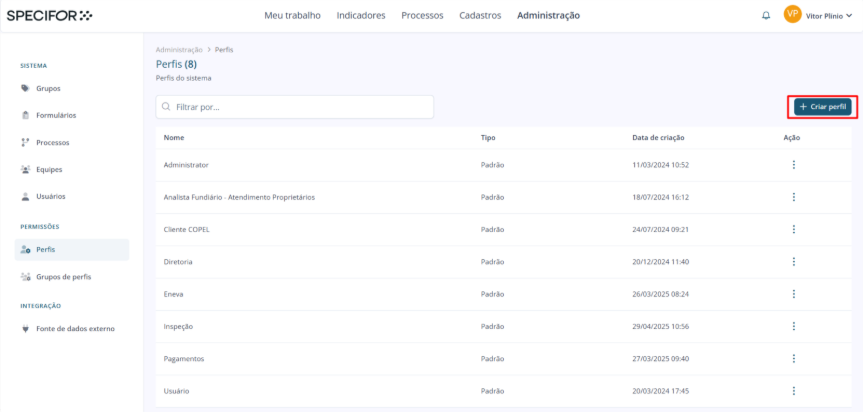Open Usuários in the sidebar
864x412 pixels.
tap(51, 196)
